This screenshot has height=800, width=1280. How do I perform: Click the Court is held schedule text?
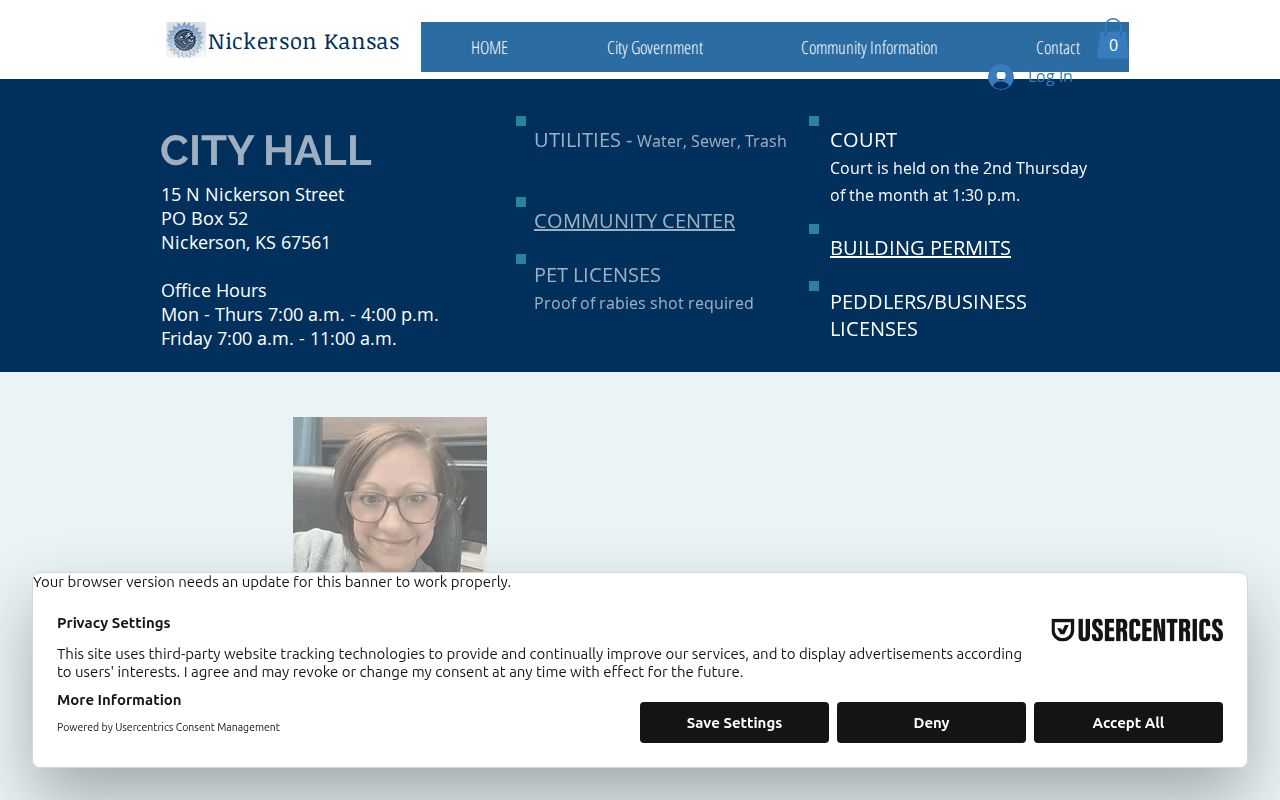[958, 182]
